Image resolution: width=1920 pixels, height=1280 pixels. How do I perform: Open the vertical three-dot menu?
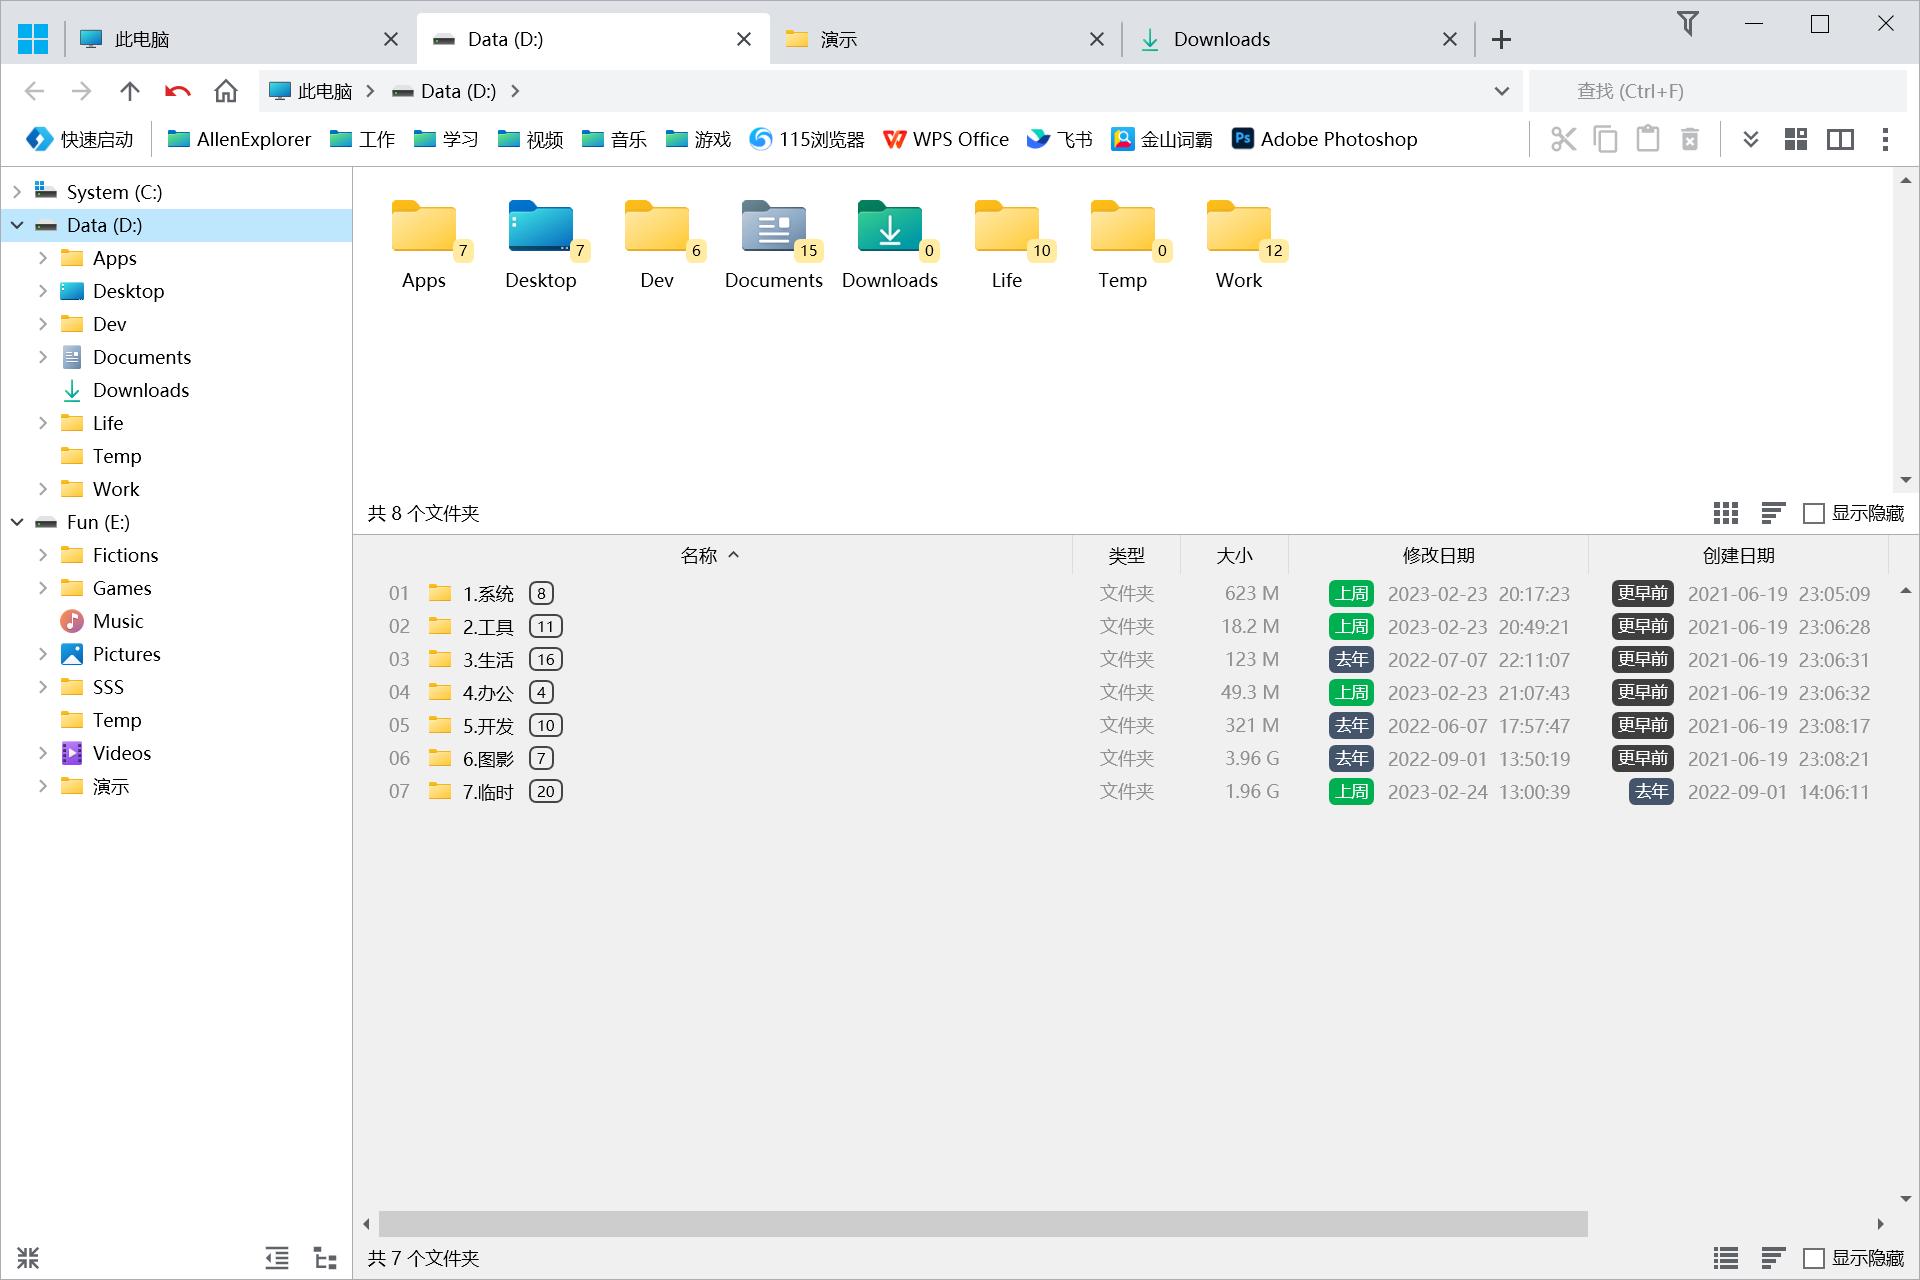1885,139
